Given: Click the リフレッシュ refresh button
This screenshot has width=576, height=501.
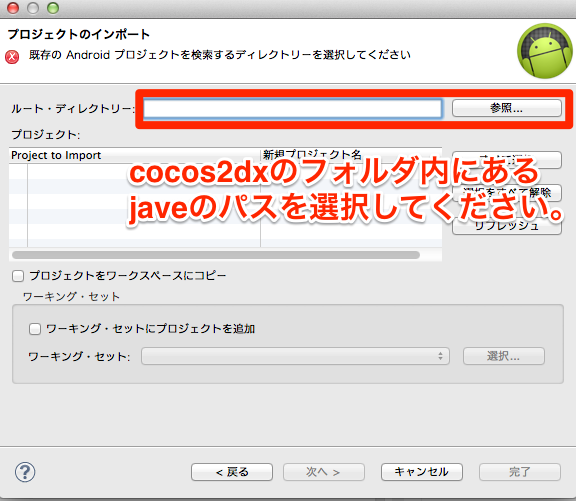Looking at the screenshot, I should click(507, 226).
